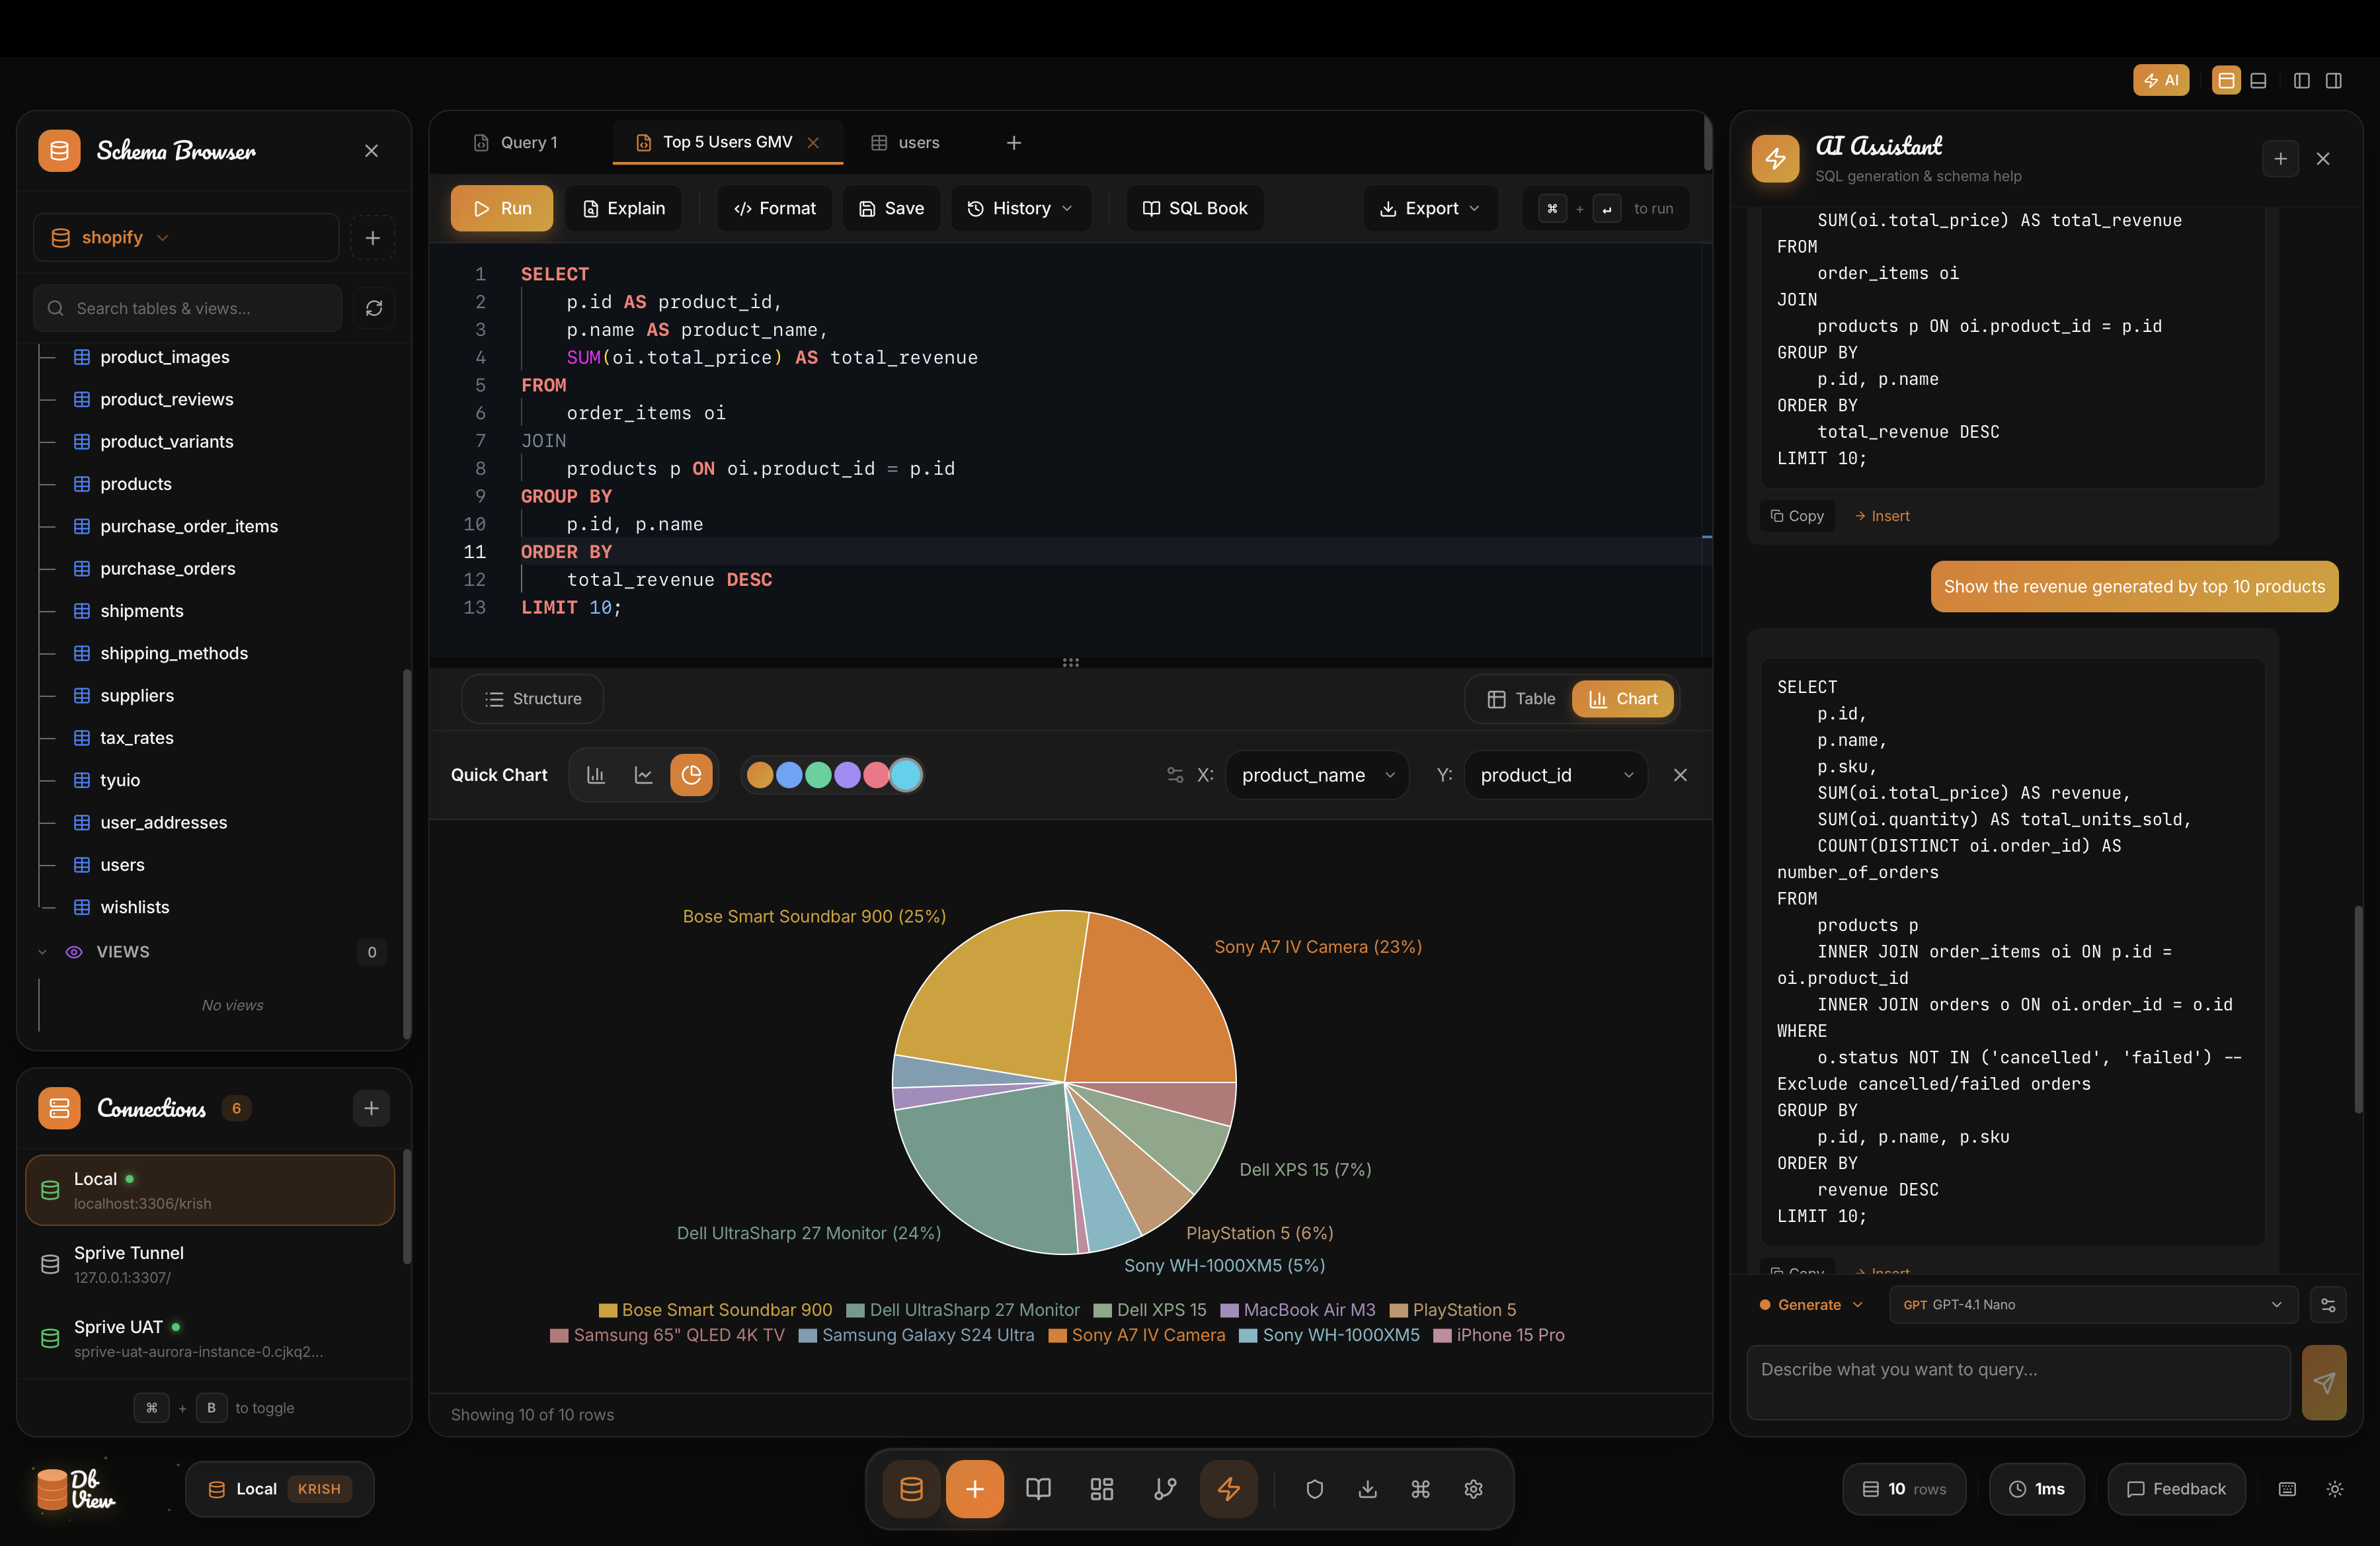Expand the GPT-4.1 Nano model selector
2380x1546 pixels.
tap(2090, 1304)
